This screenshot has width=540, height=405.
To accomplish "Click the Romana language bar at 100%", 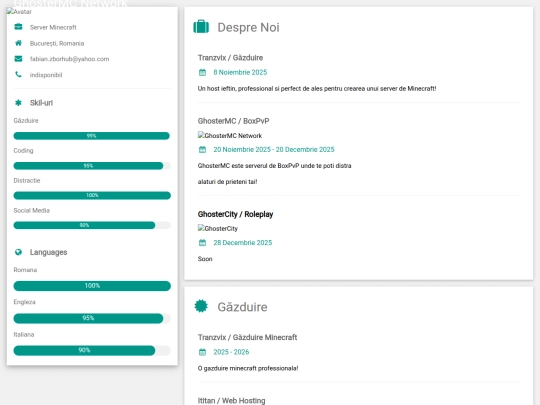I will click(x=92, y=285).
